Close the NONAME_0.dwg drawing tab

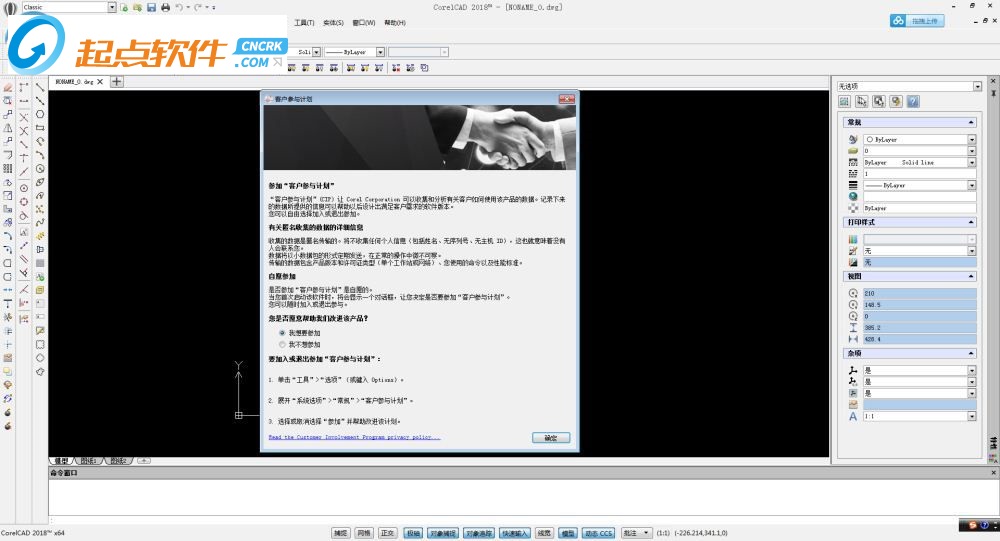pos(100,82)
